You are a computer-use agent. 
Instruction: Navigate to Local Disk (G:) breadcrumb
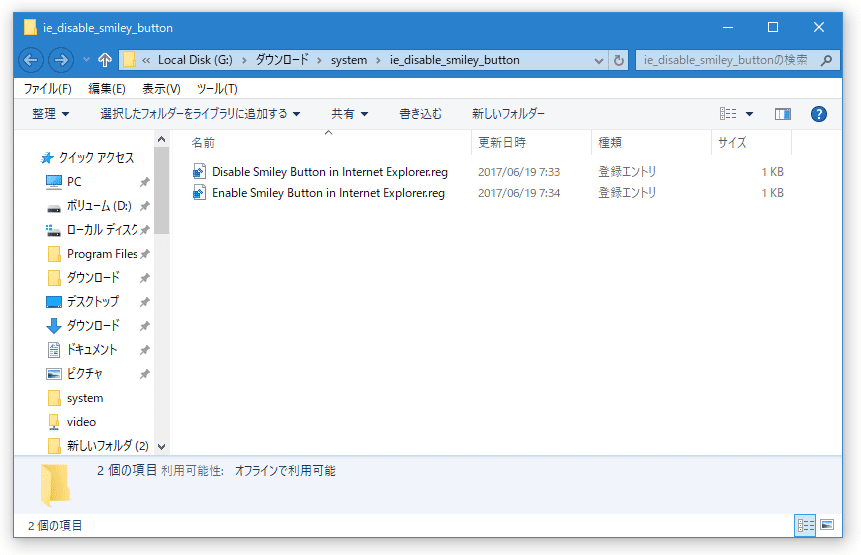(x=195, y=60)
